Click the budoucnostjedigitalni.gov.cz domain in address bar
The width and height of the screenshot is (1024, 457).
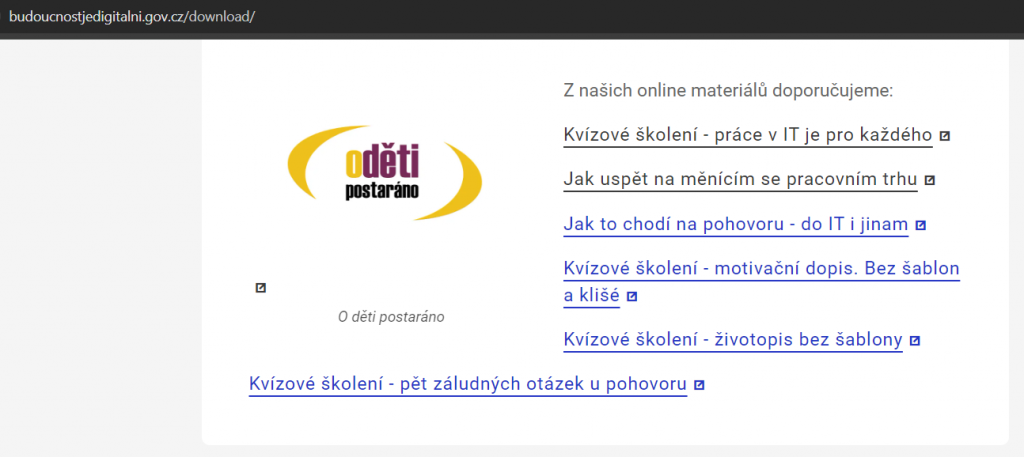click(x=98, y=17)
